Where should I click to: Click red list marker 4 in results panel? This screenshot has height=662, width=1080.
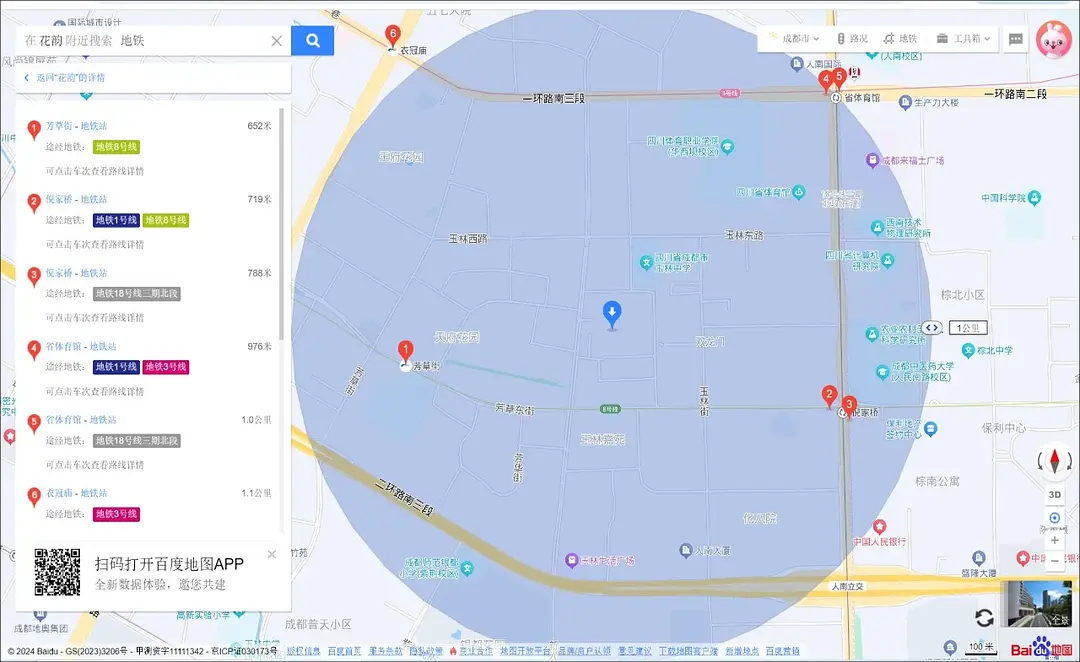click(x=34, y=349)
